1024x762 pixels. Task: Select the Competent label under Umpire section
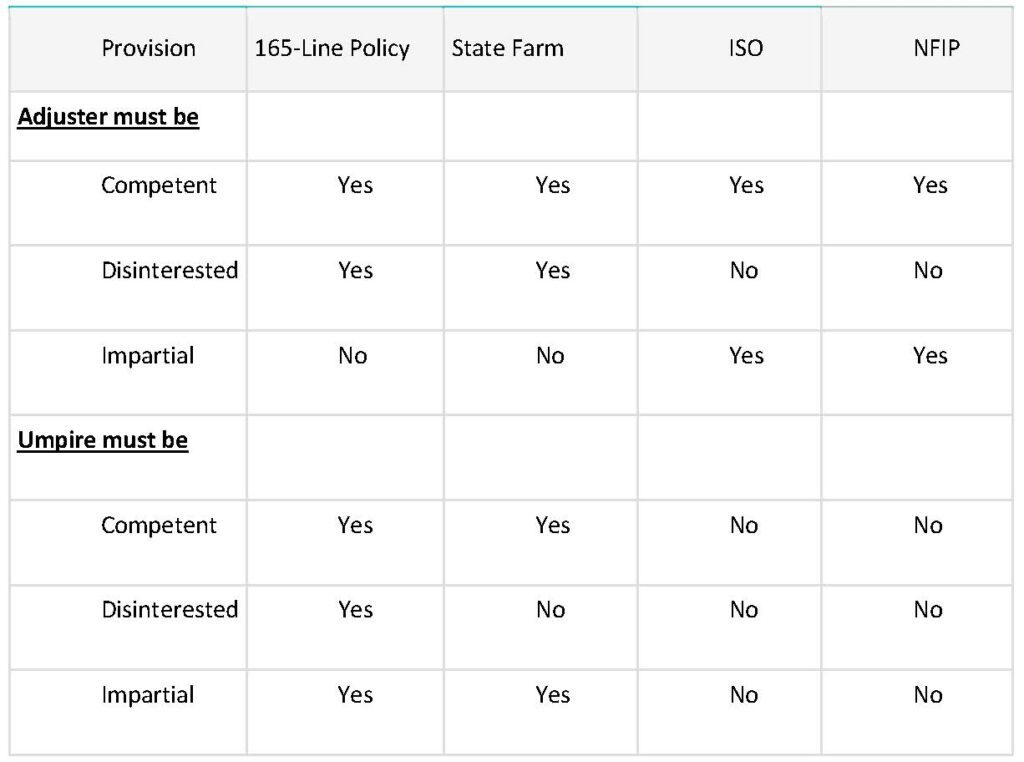159,525
